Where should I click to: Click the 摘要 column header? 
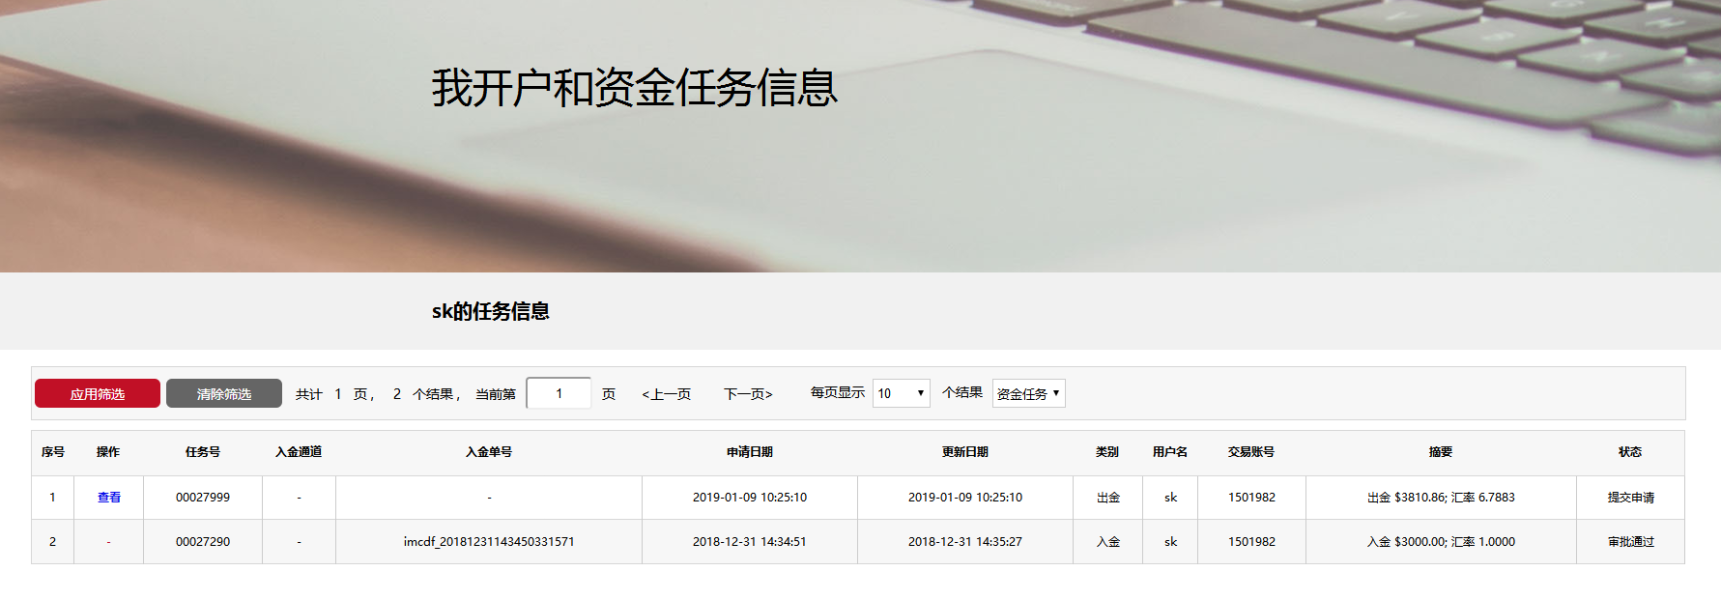(1440, 452)
